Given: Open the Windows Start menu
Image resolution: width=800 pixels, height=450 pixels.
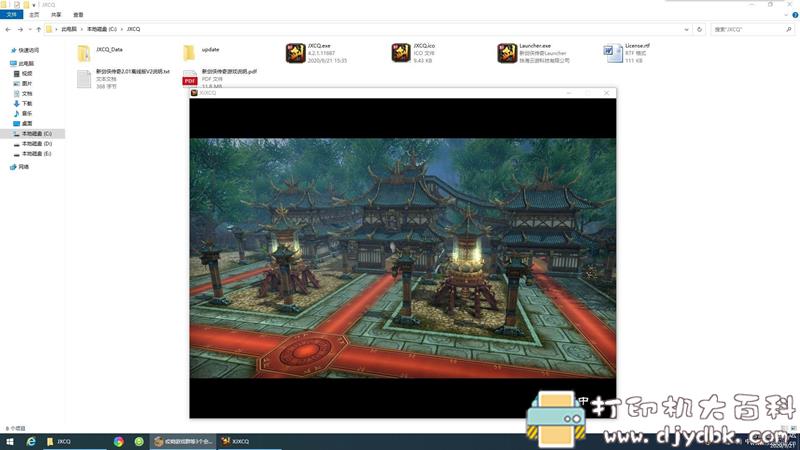Looking at the screenshot, I should (x=9, y=442).
